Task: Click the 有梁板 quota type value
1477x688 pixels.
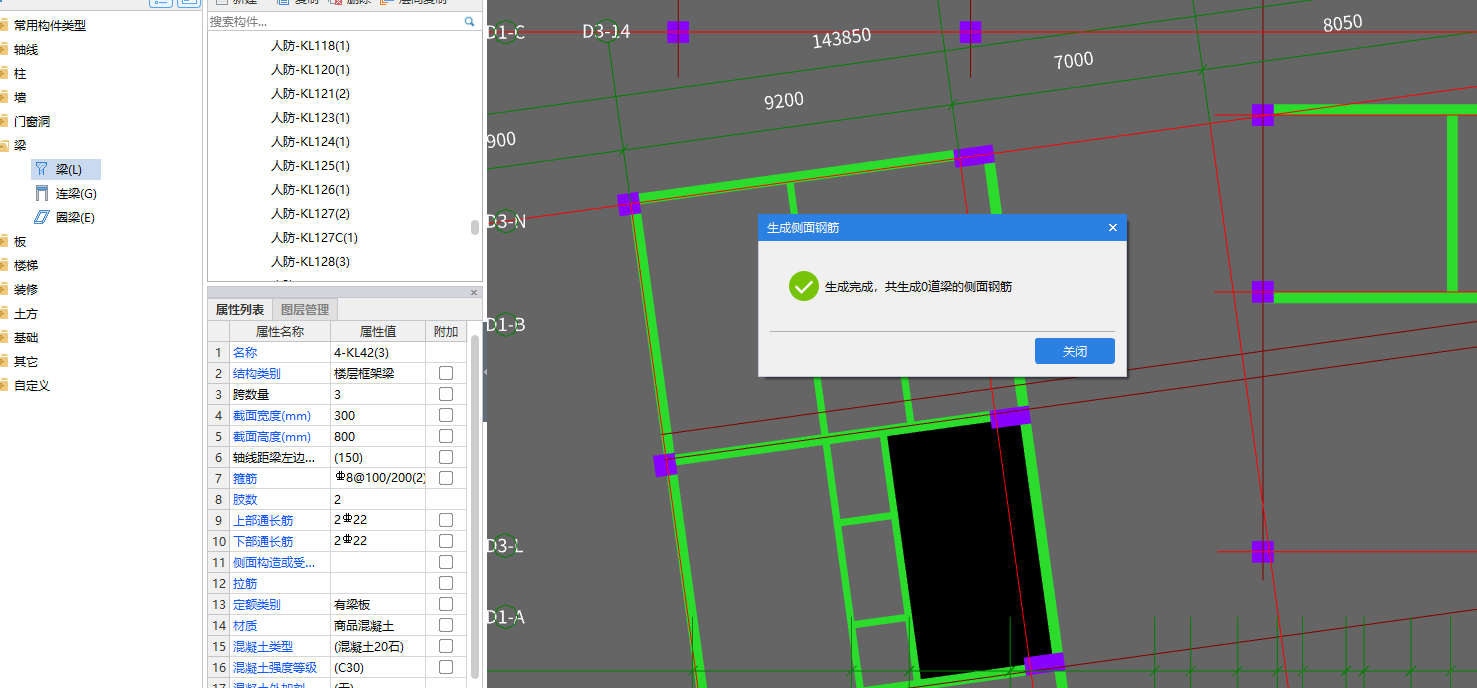Action: [378, 604]
